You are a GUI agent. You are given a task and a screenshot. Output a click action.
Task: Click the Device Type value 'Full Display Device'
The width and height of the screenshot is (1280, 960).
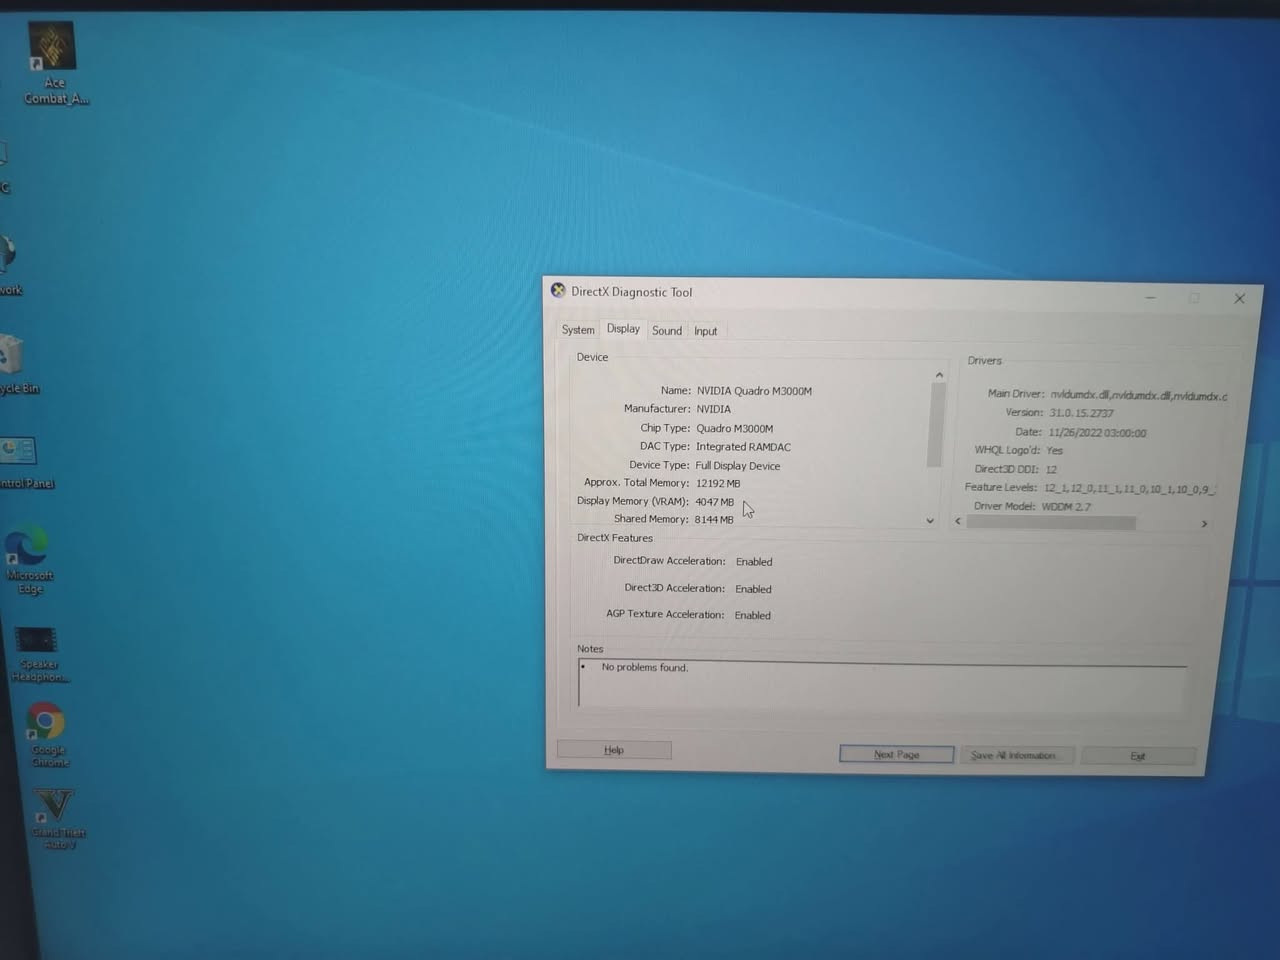click(737, 465)
